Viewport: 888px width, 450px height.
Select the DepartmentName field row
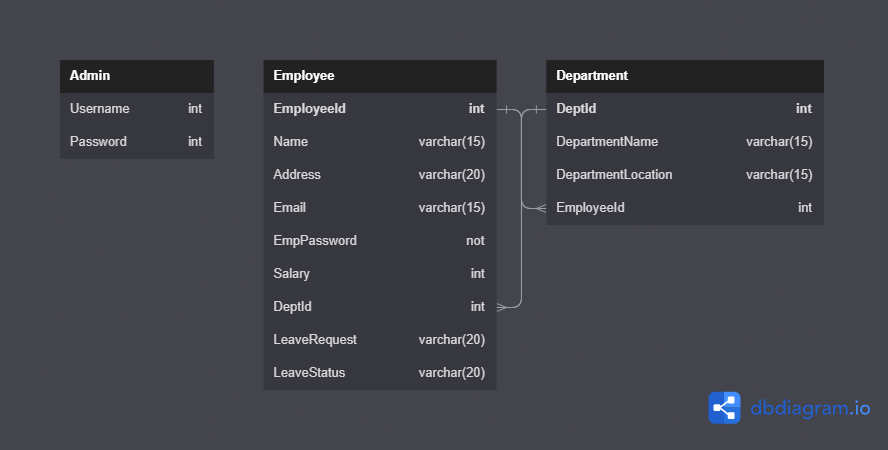tap(684, 142)
